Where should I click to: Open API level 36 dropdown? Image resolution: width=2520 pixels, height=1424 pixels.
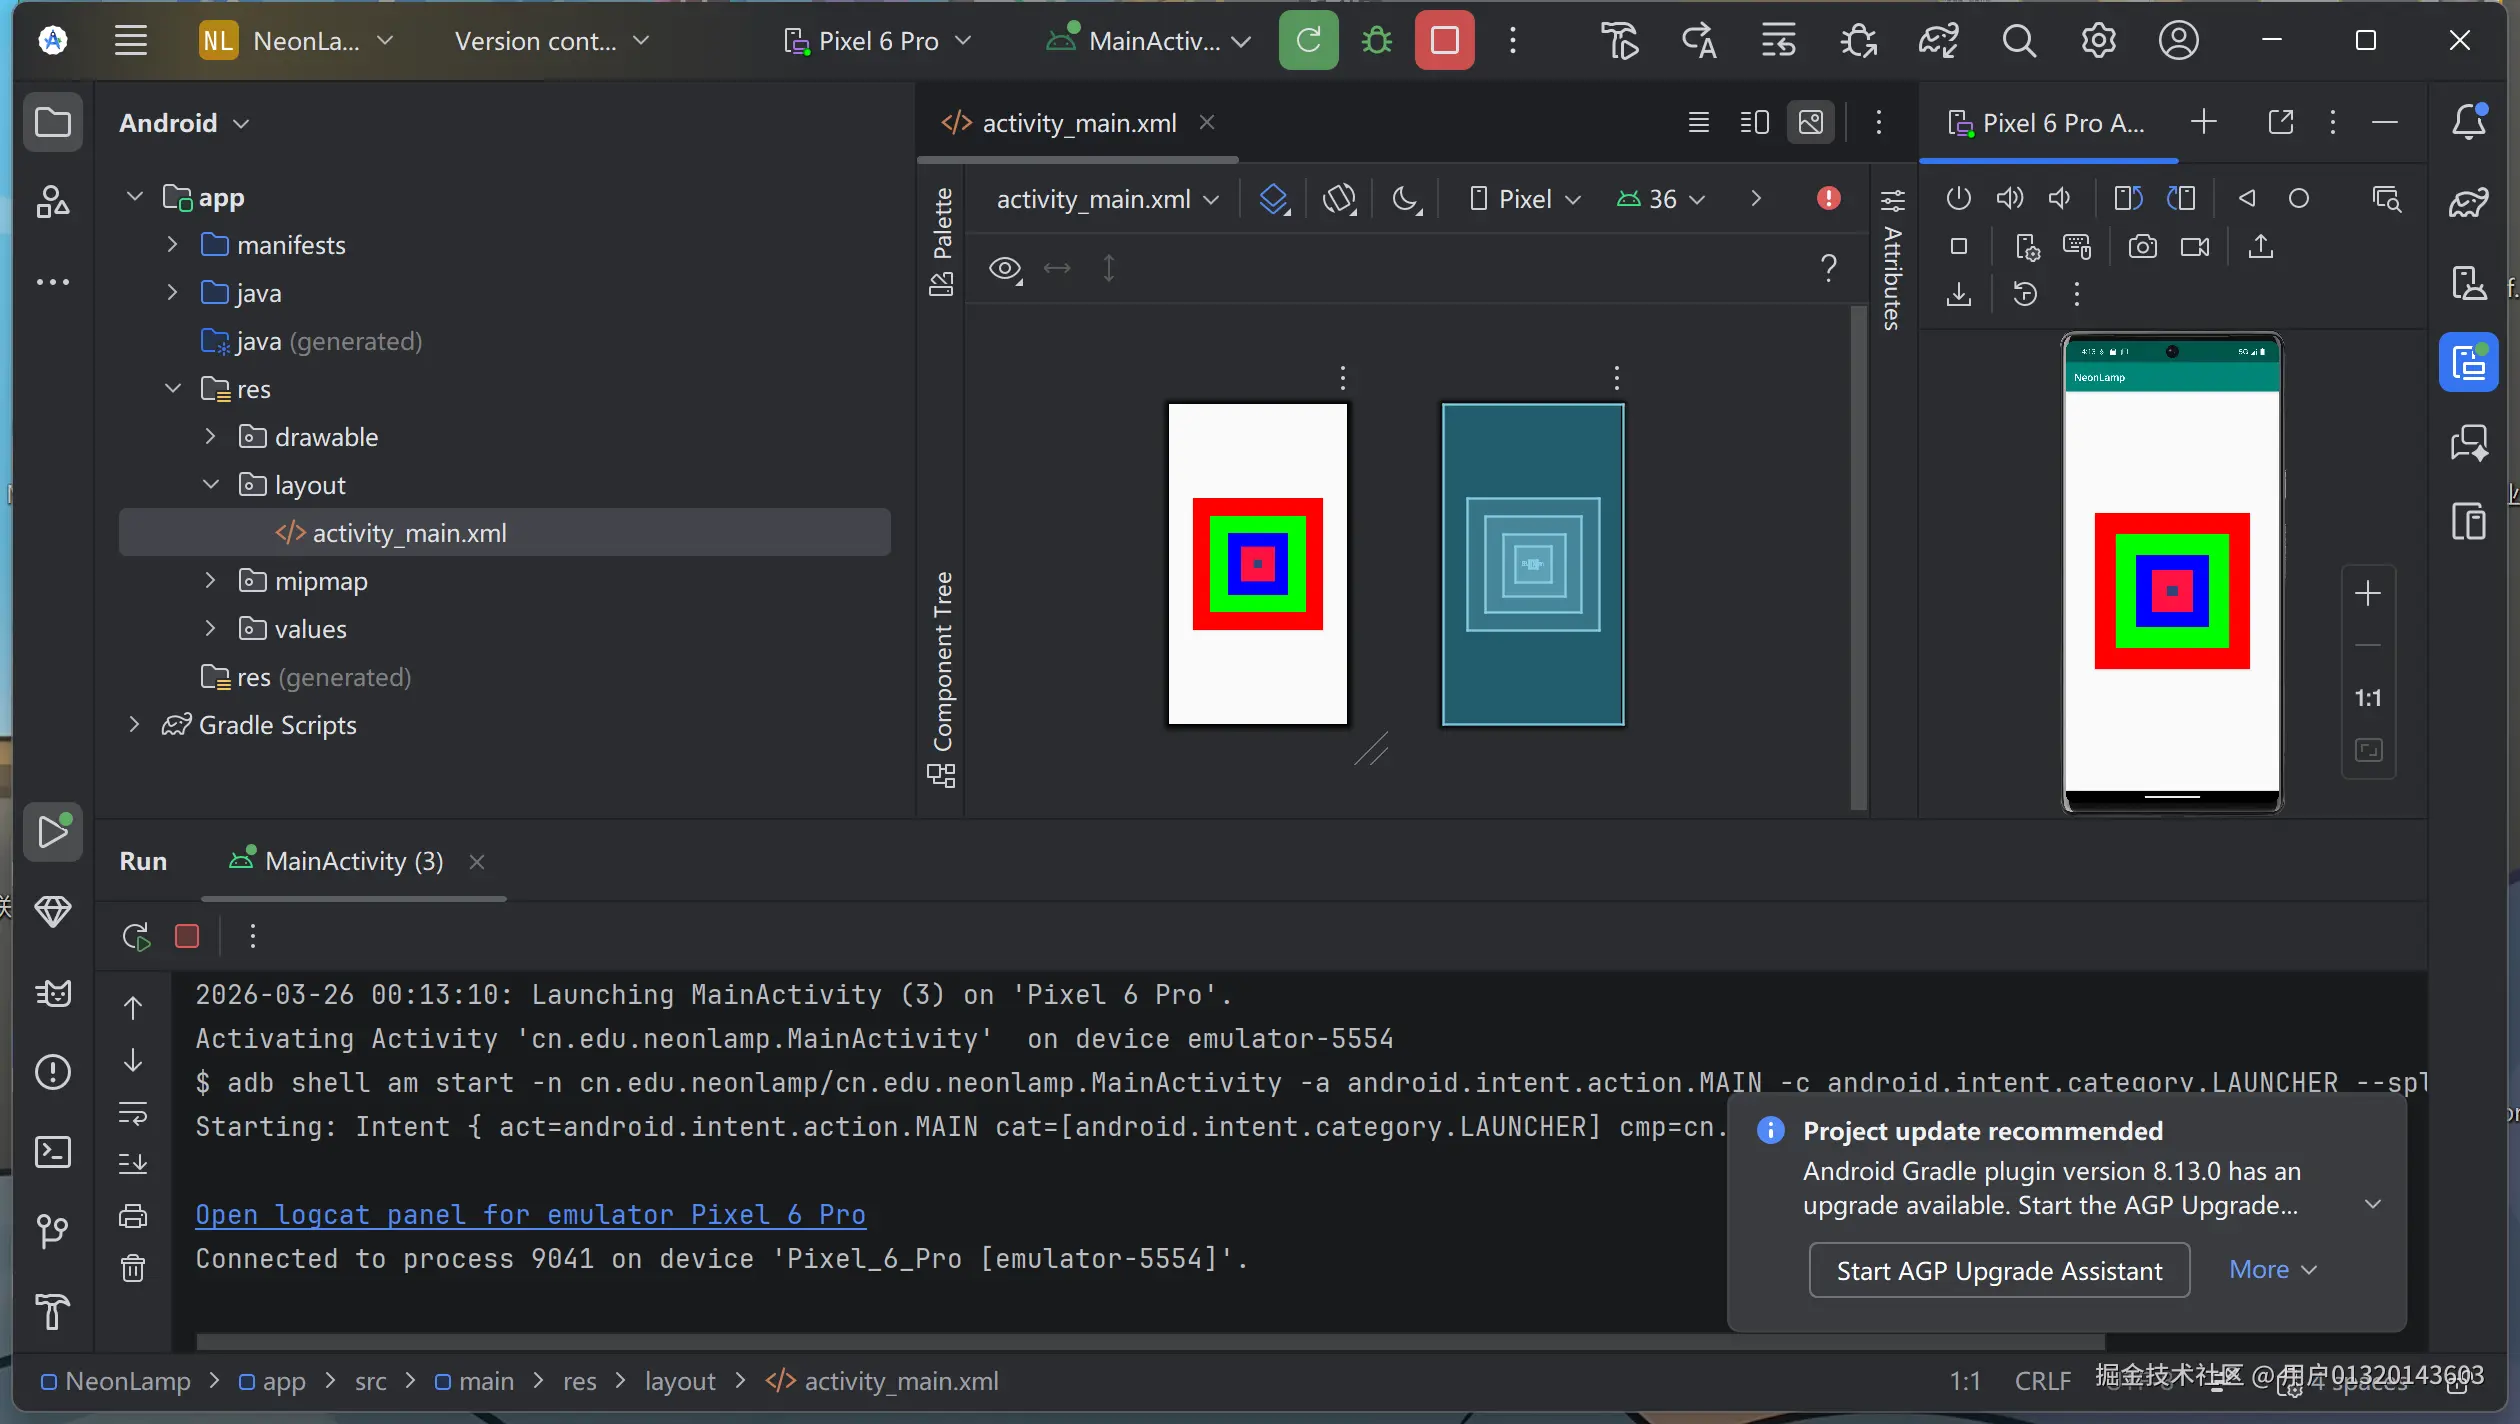[1661, 199]
